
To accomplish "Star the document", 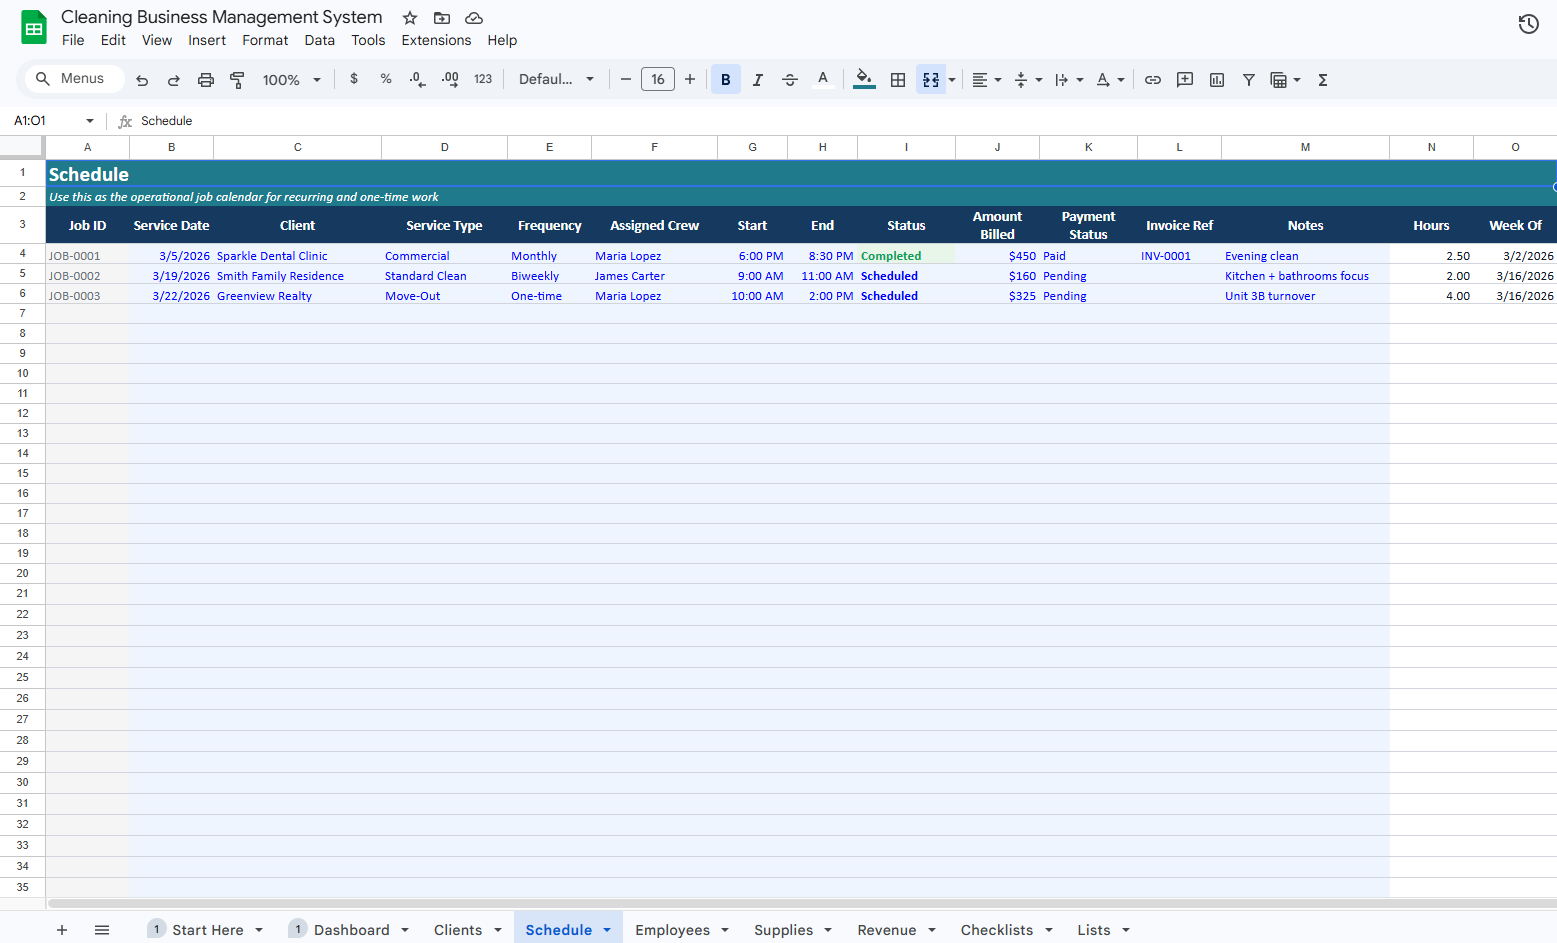I will pos(410,18).
